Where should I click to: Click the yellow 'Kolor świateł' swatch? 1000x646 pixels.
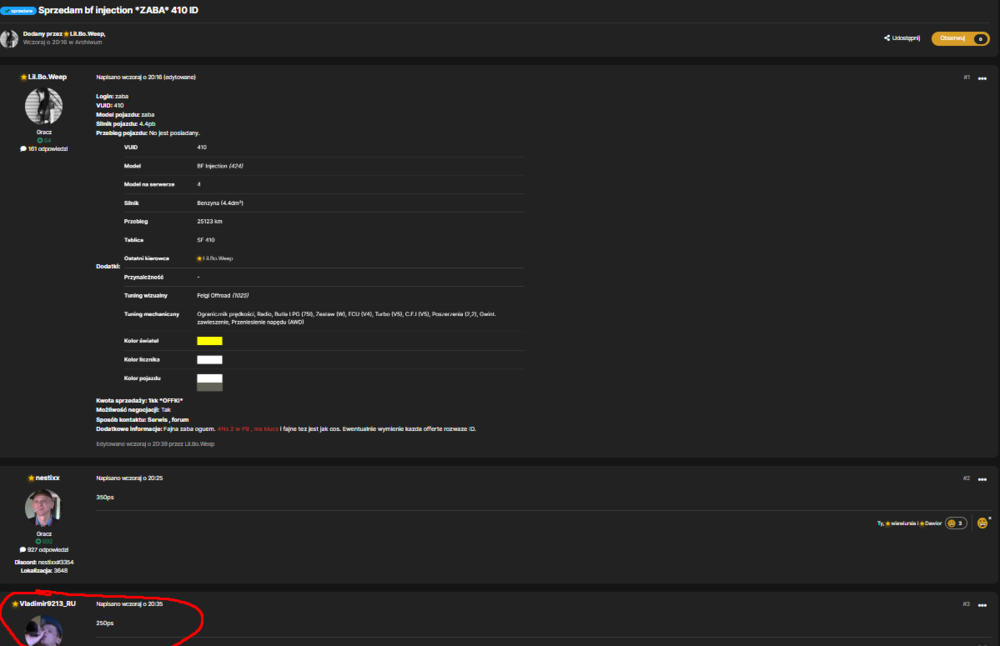click(209, 341)
